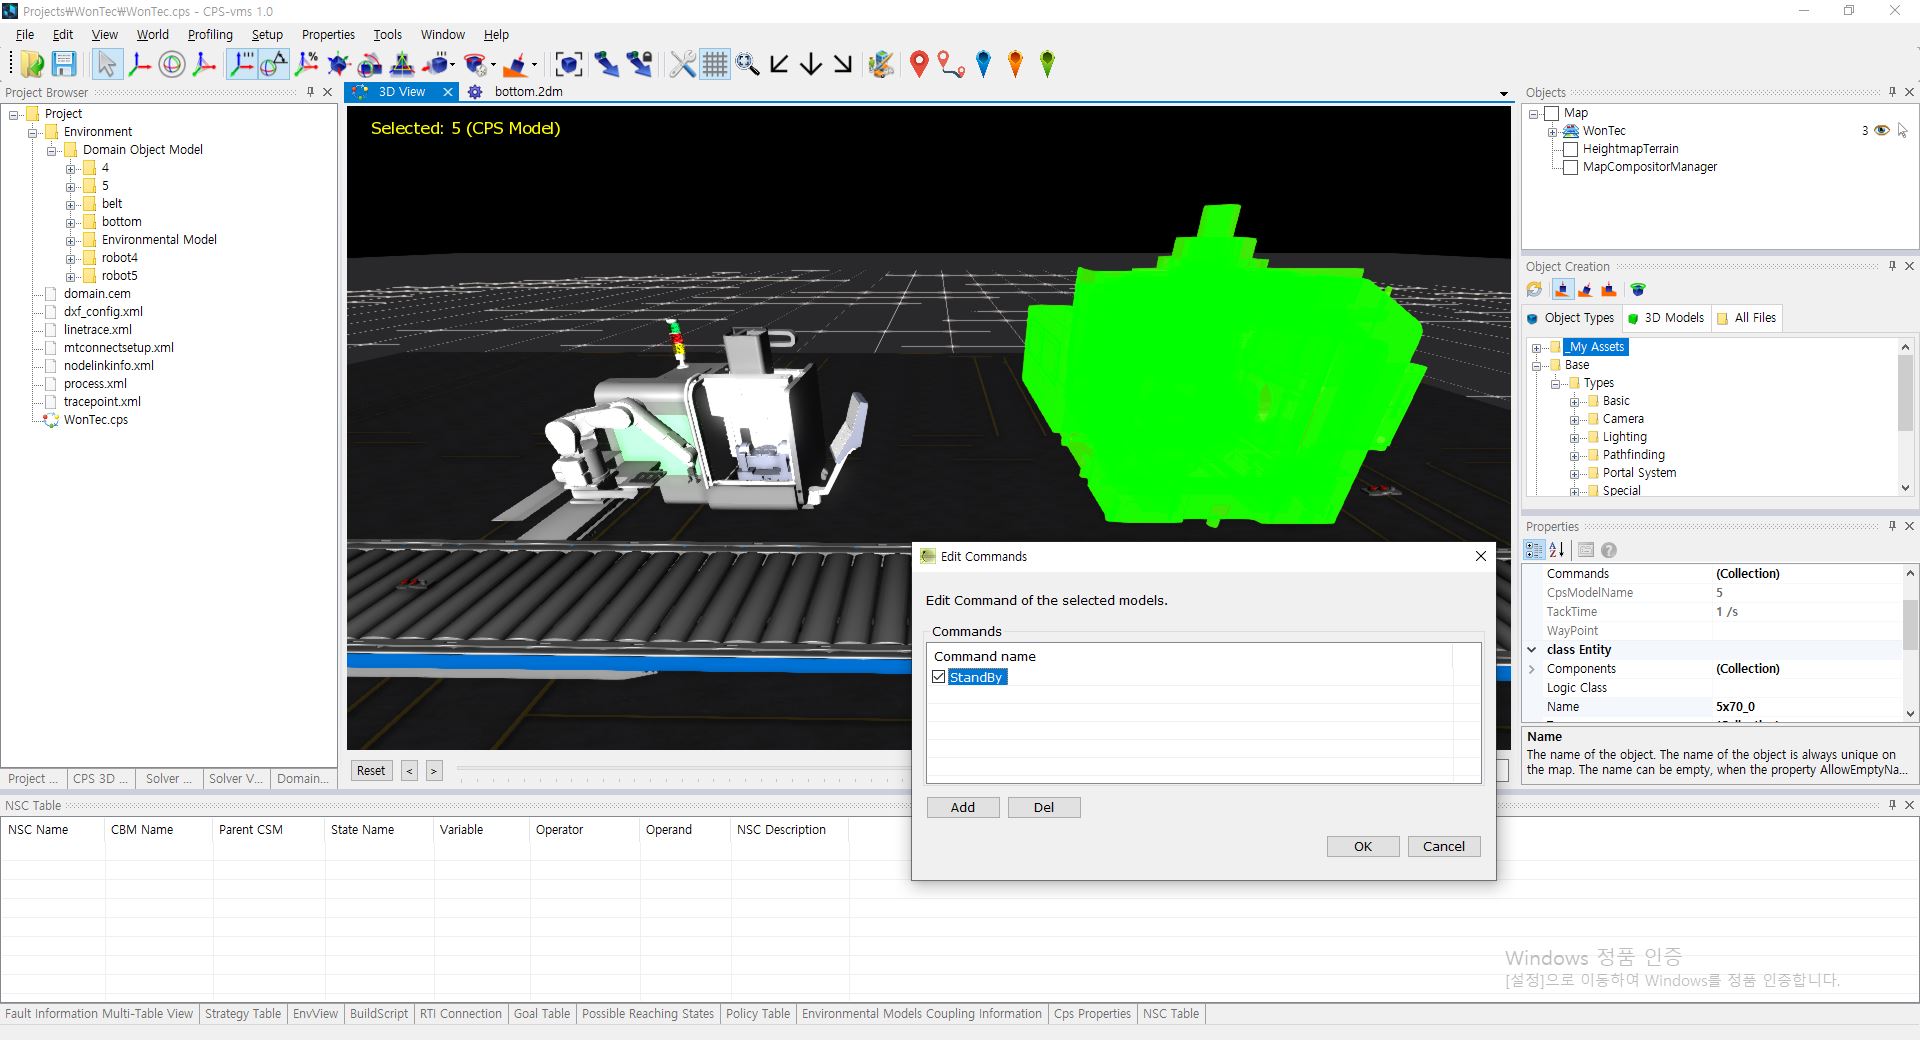Click the Alphabetical sort icon in Properties

[x=1557, y=550]
